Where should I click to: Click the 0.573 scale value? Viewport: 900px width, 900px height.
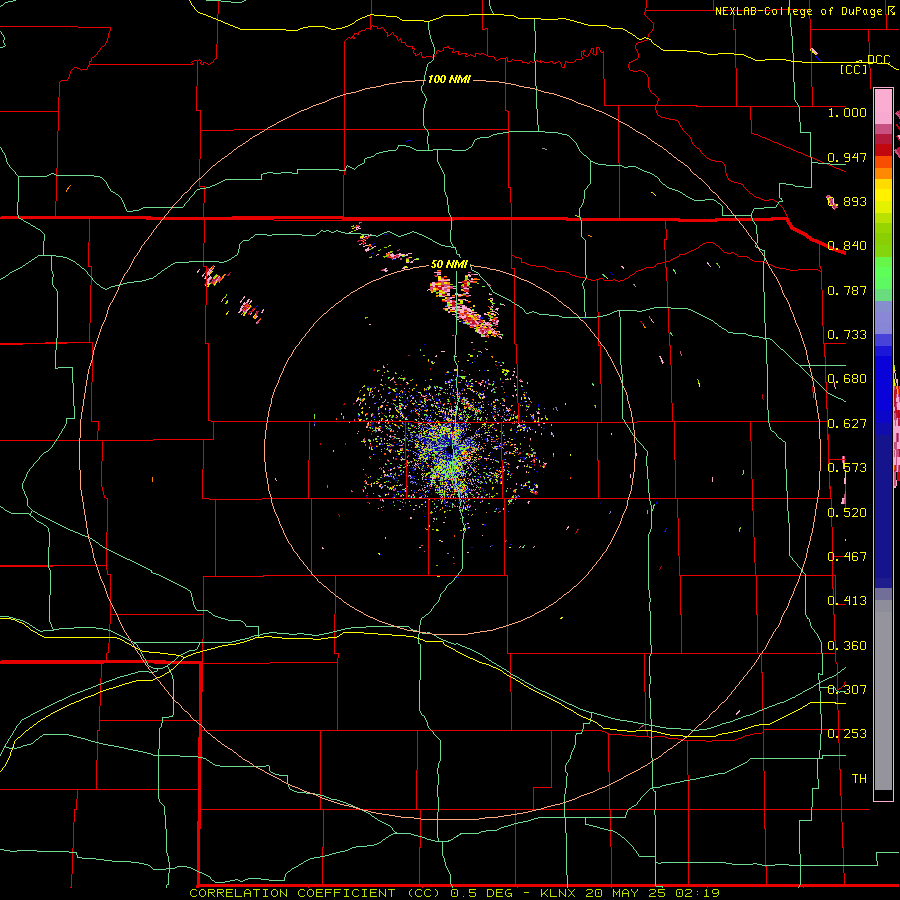coord(847,468)
